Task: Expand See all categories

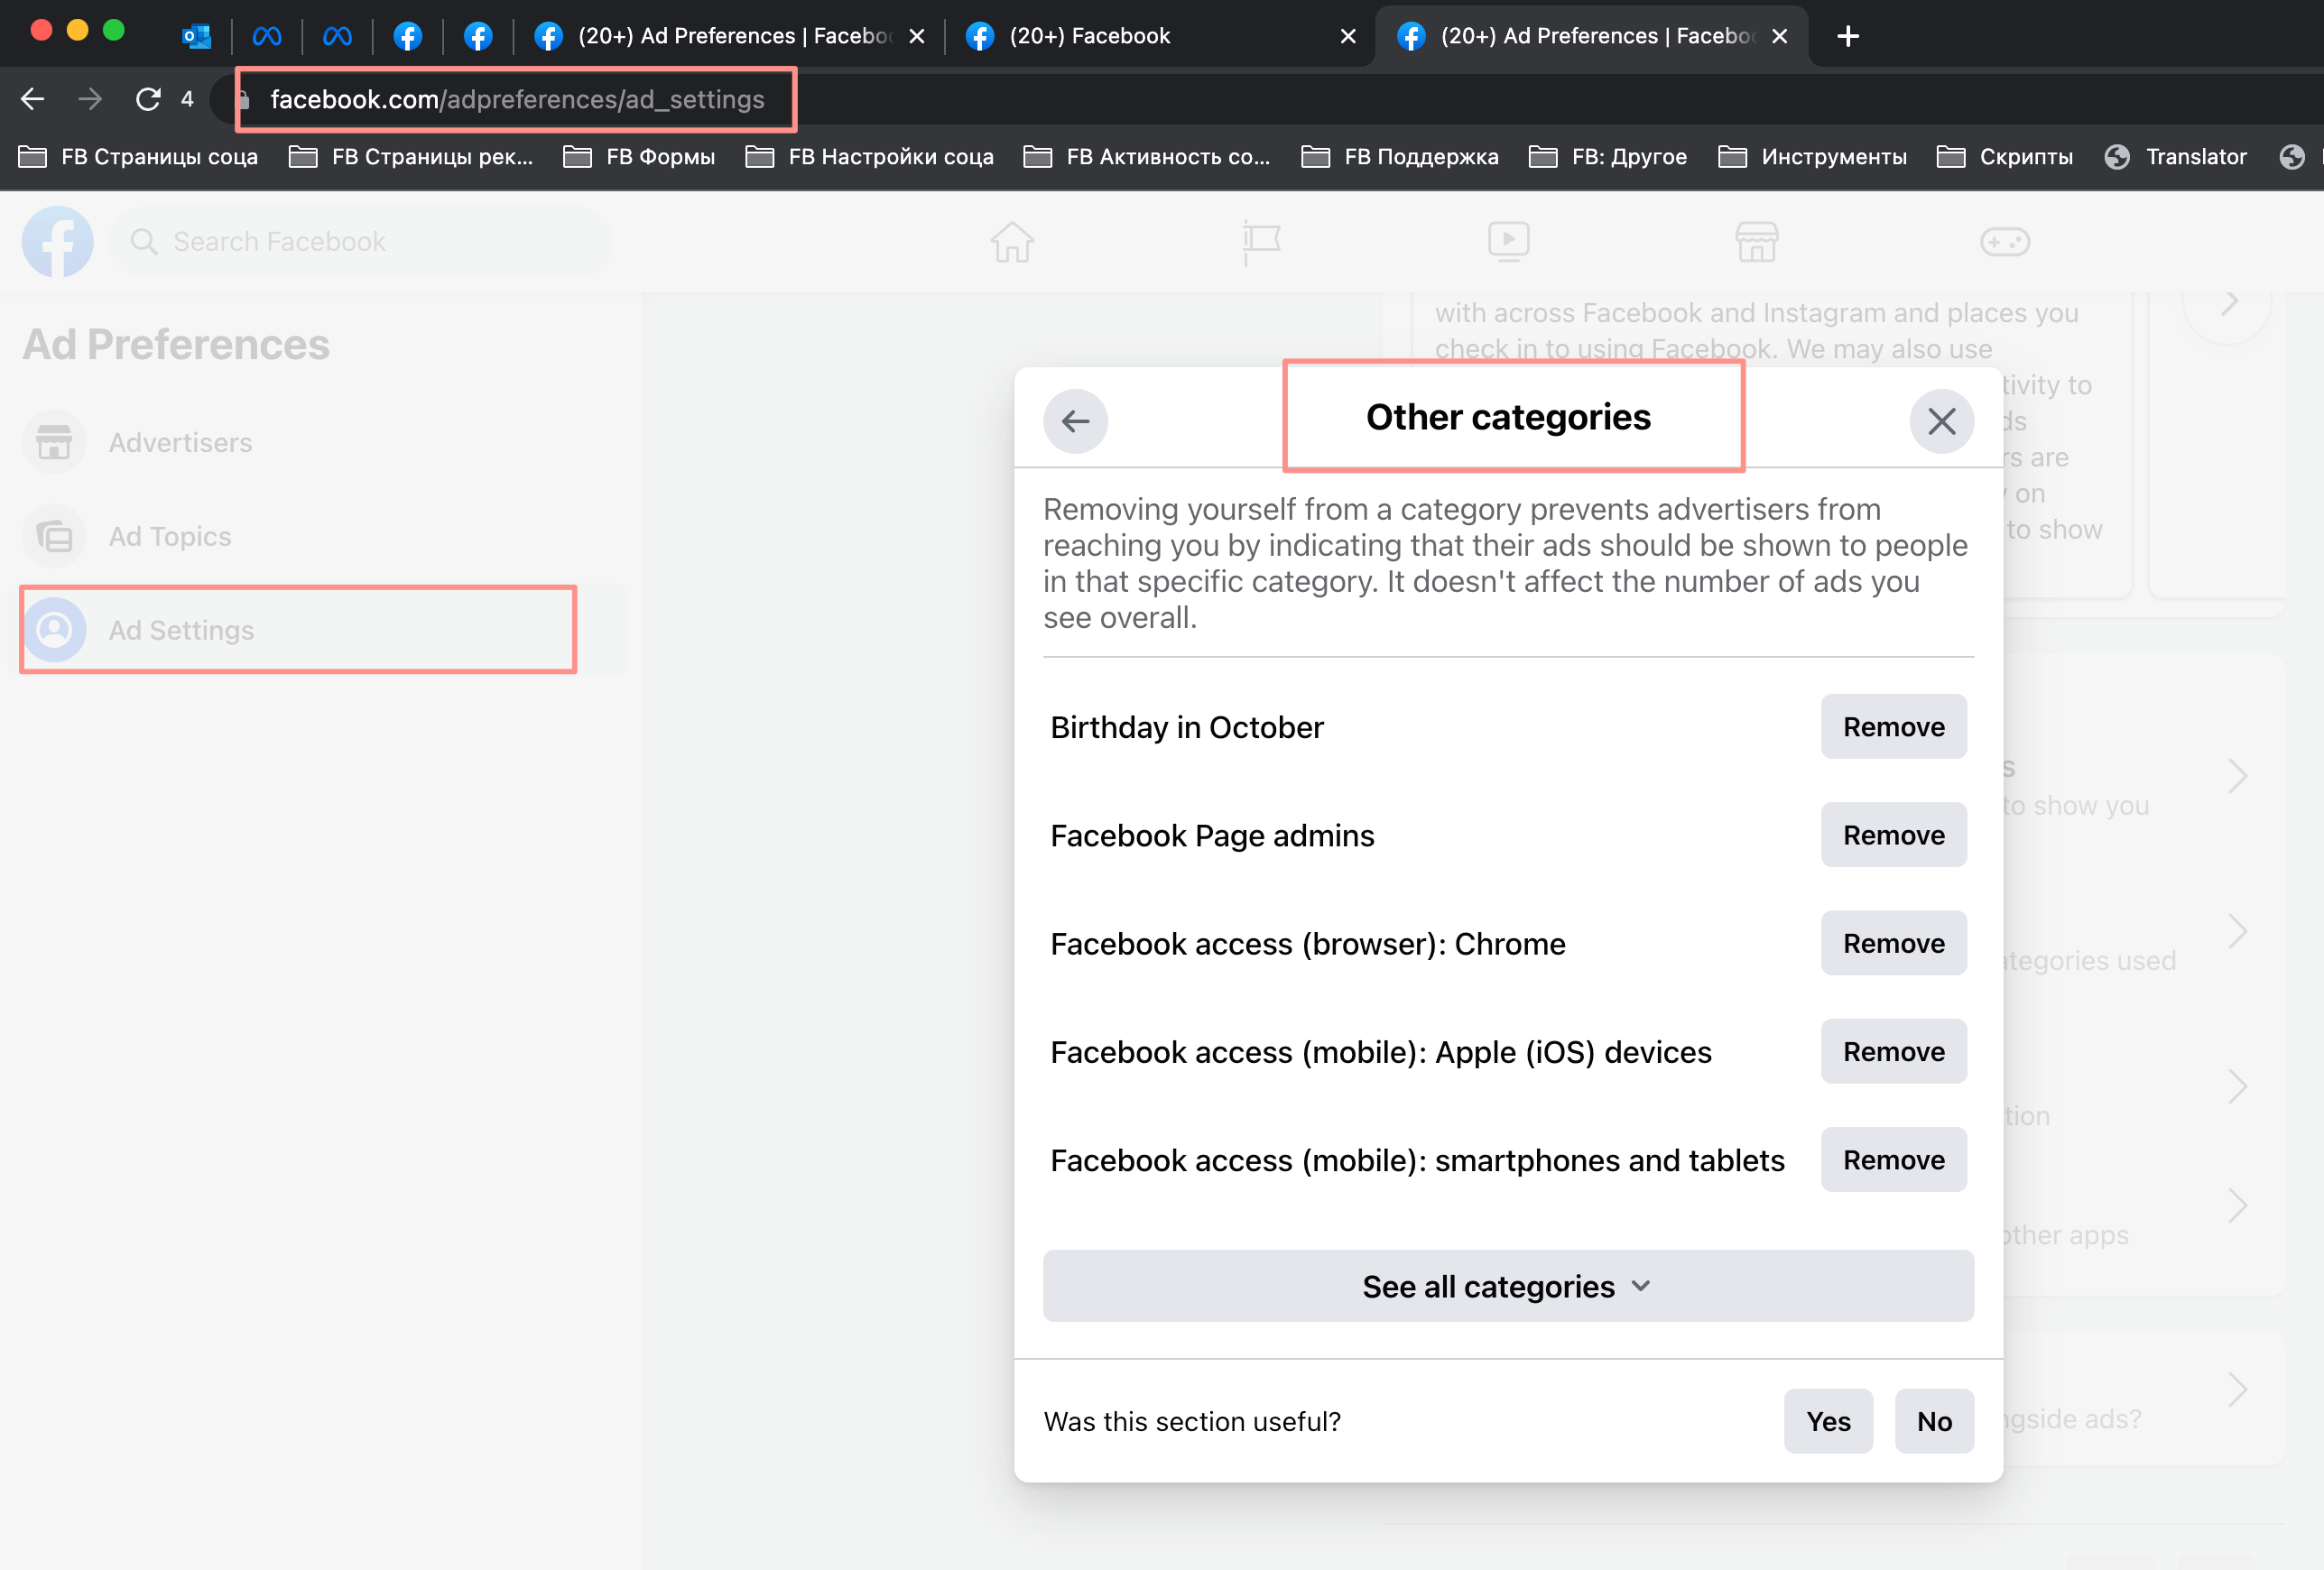Action: tap(1508, 1286)
